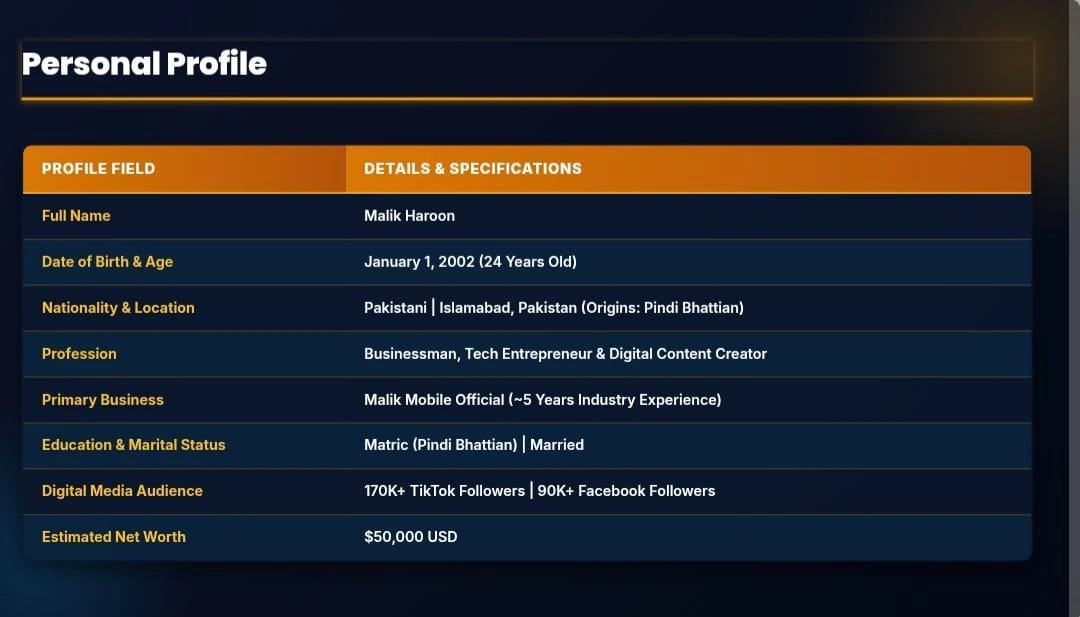Click the $50,000 USD net worth value
The image size is (1080, 617).
(x=411, y=537)
